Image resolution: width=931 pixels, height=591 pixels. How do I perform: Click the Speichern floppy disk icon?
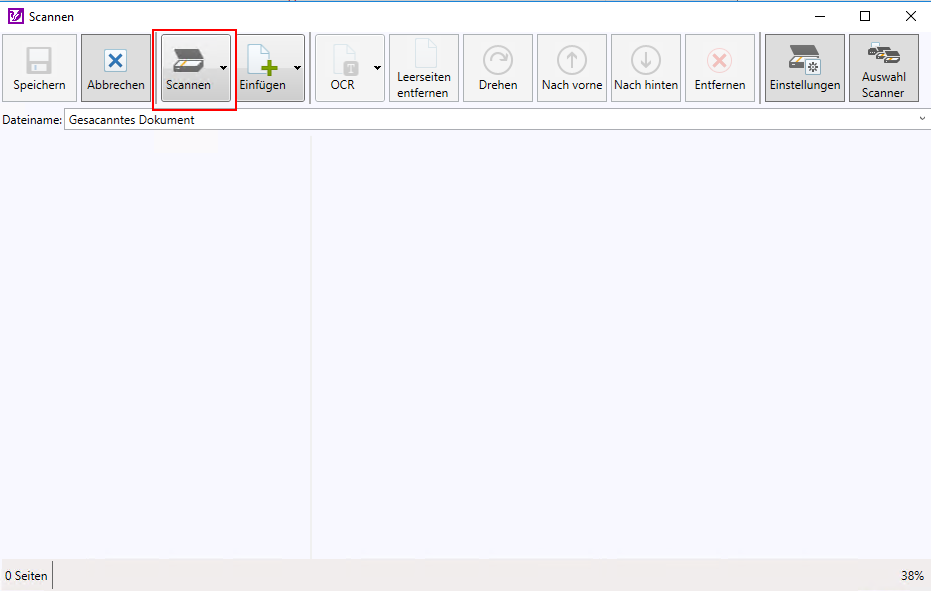[39, 61]
